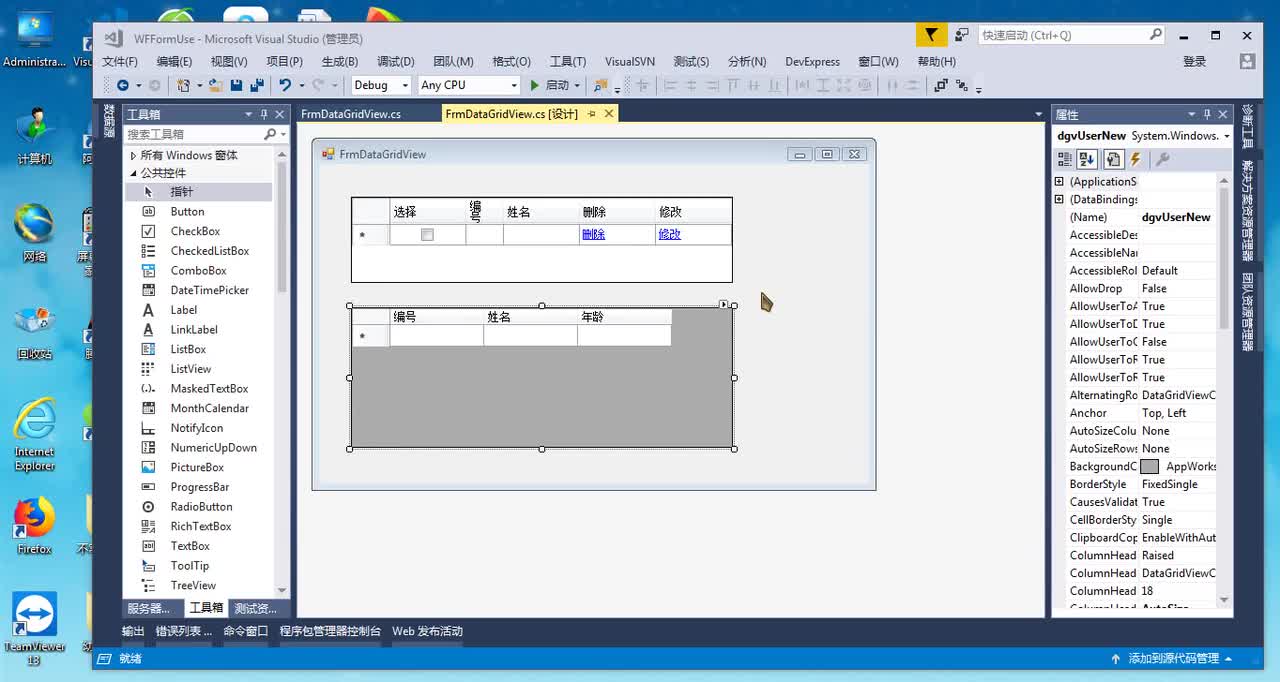Click the Save All disks icon
Screen dimensions: 1280x682
[257, 86]
